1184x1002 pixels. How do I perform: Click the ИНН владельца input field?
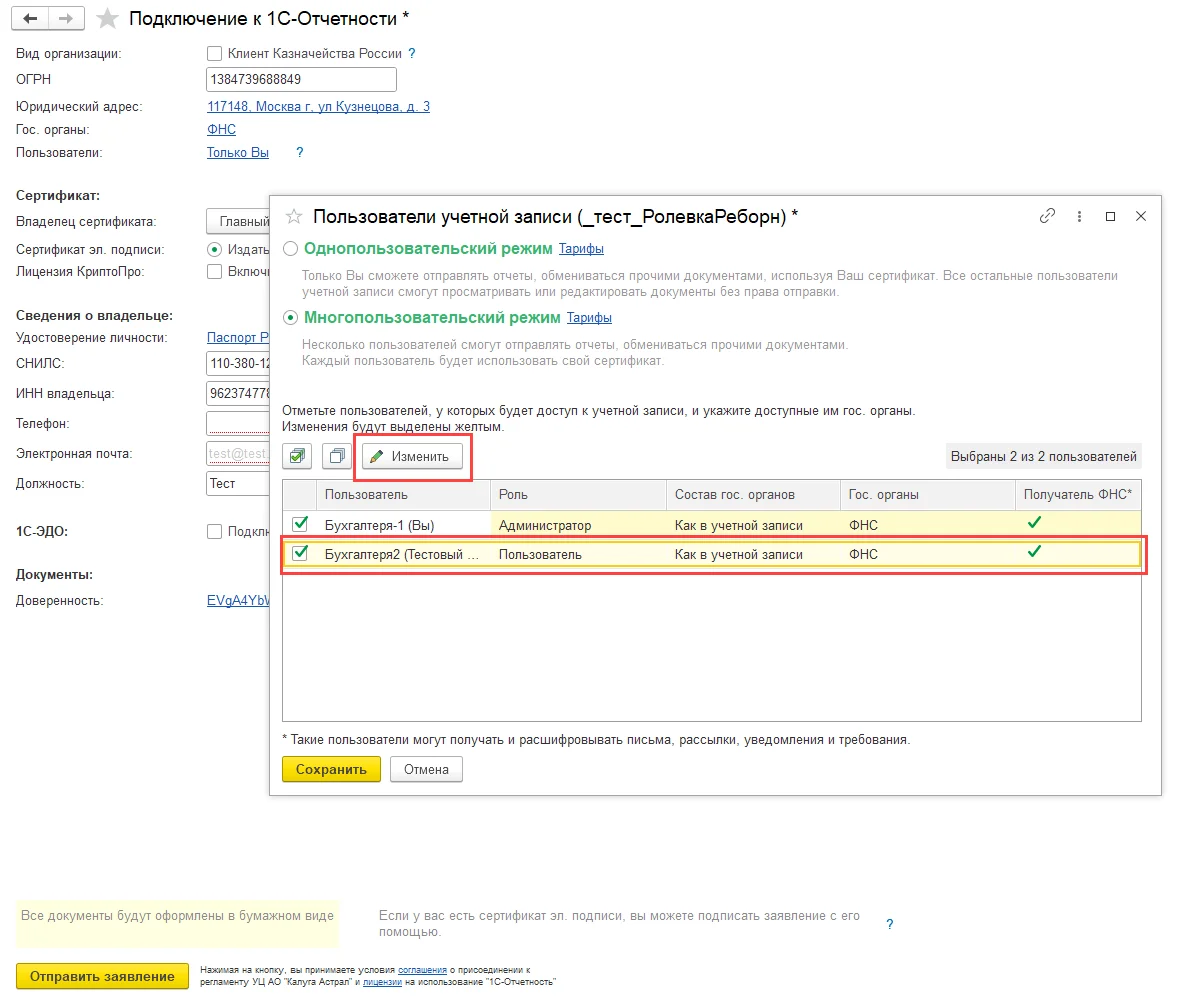238,393
